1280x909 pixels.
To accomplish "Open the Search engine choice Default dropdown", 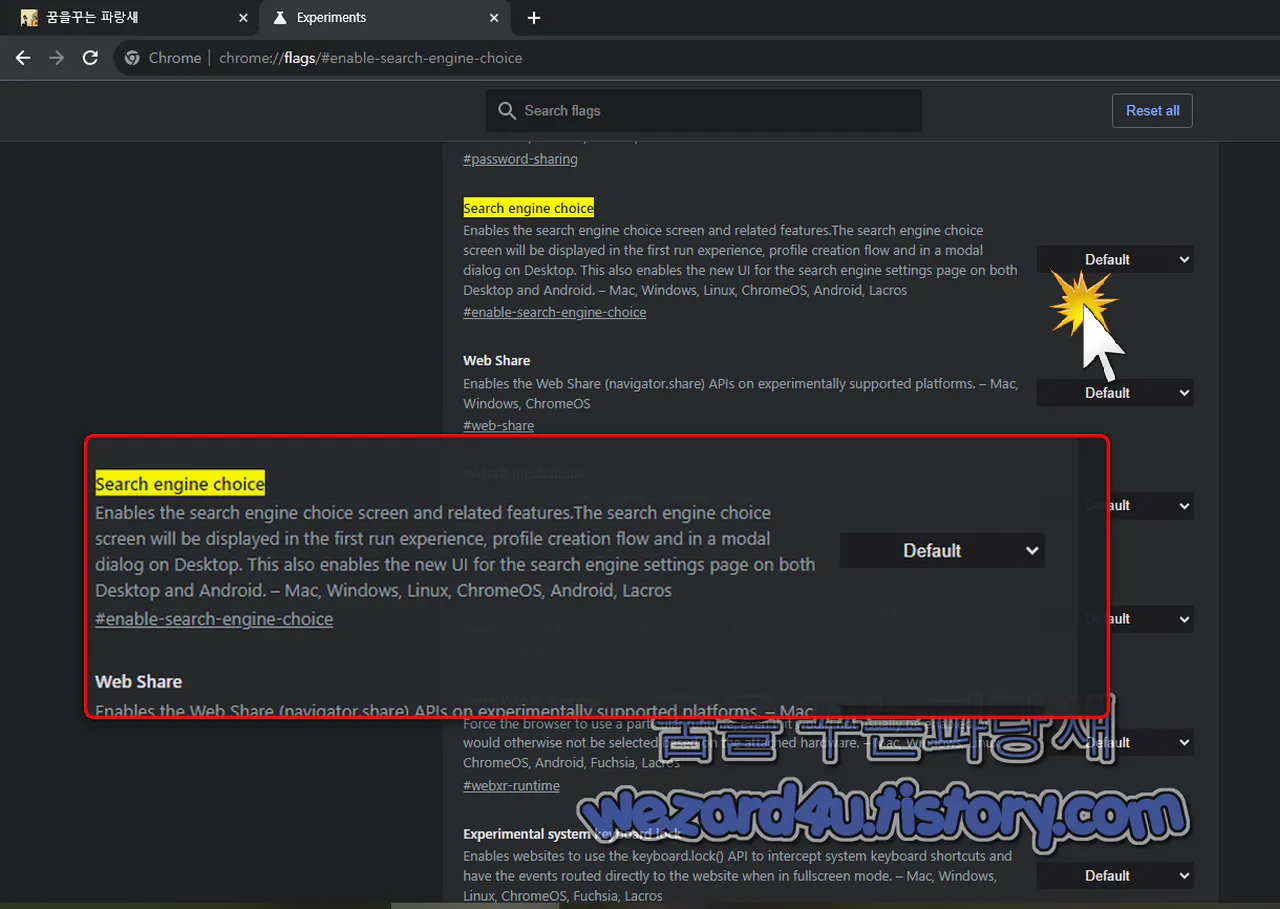I will point(1114,258).
